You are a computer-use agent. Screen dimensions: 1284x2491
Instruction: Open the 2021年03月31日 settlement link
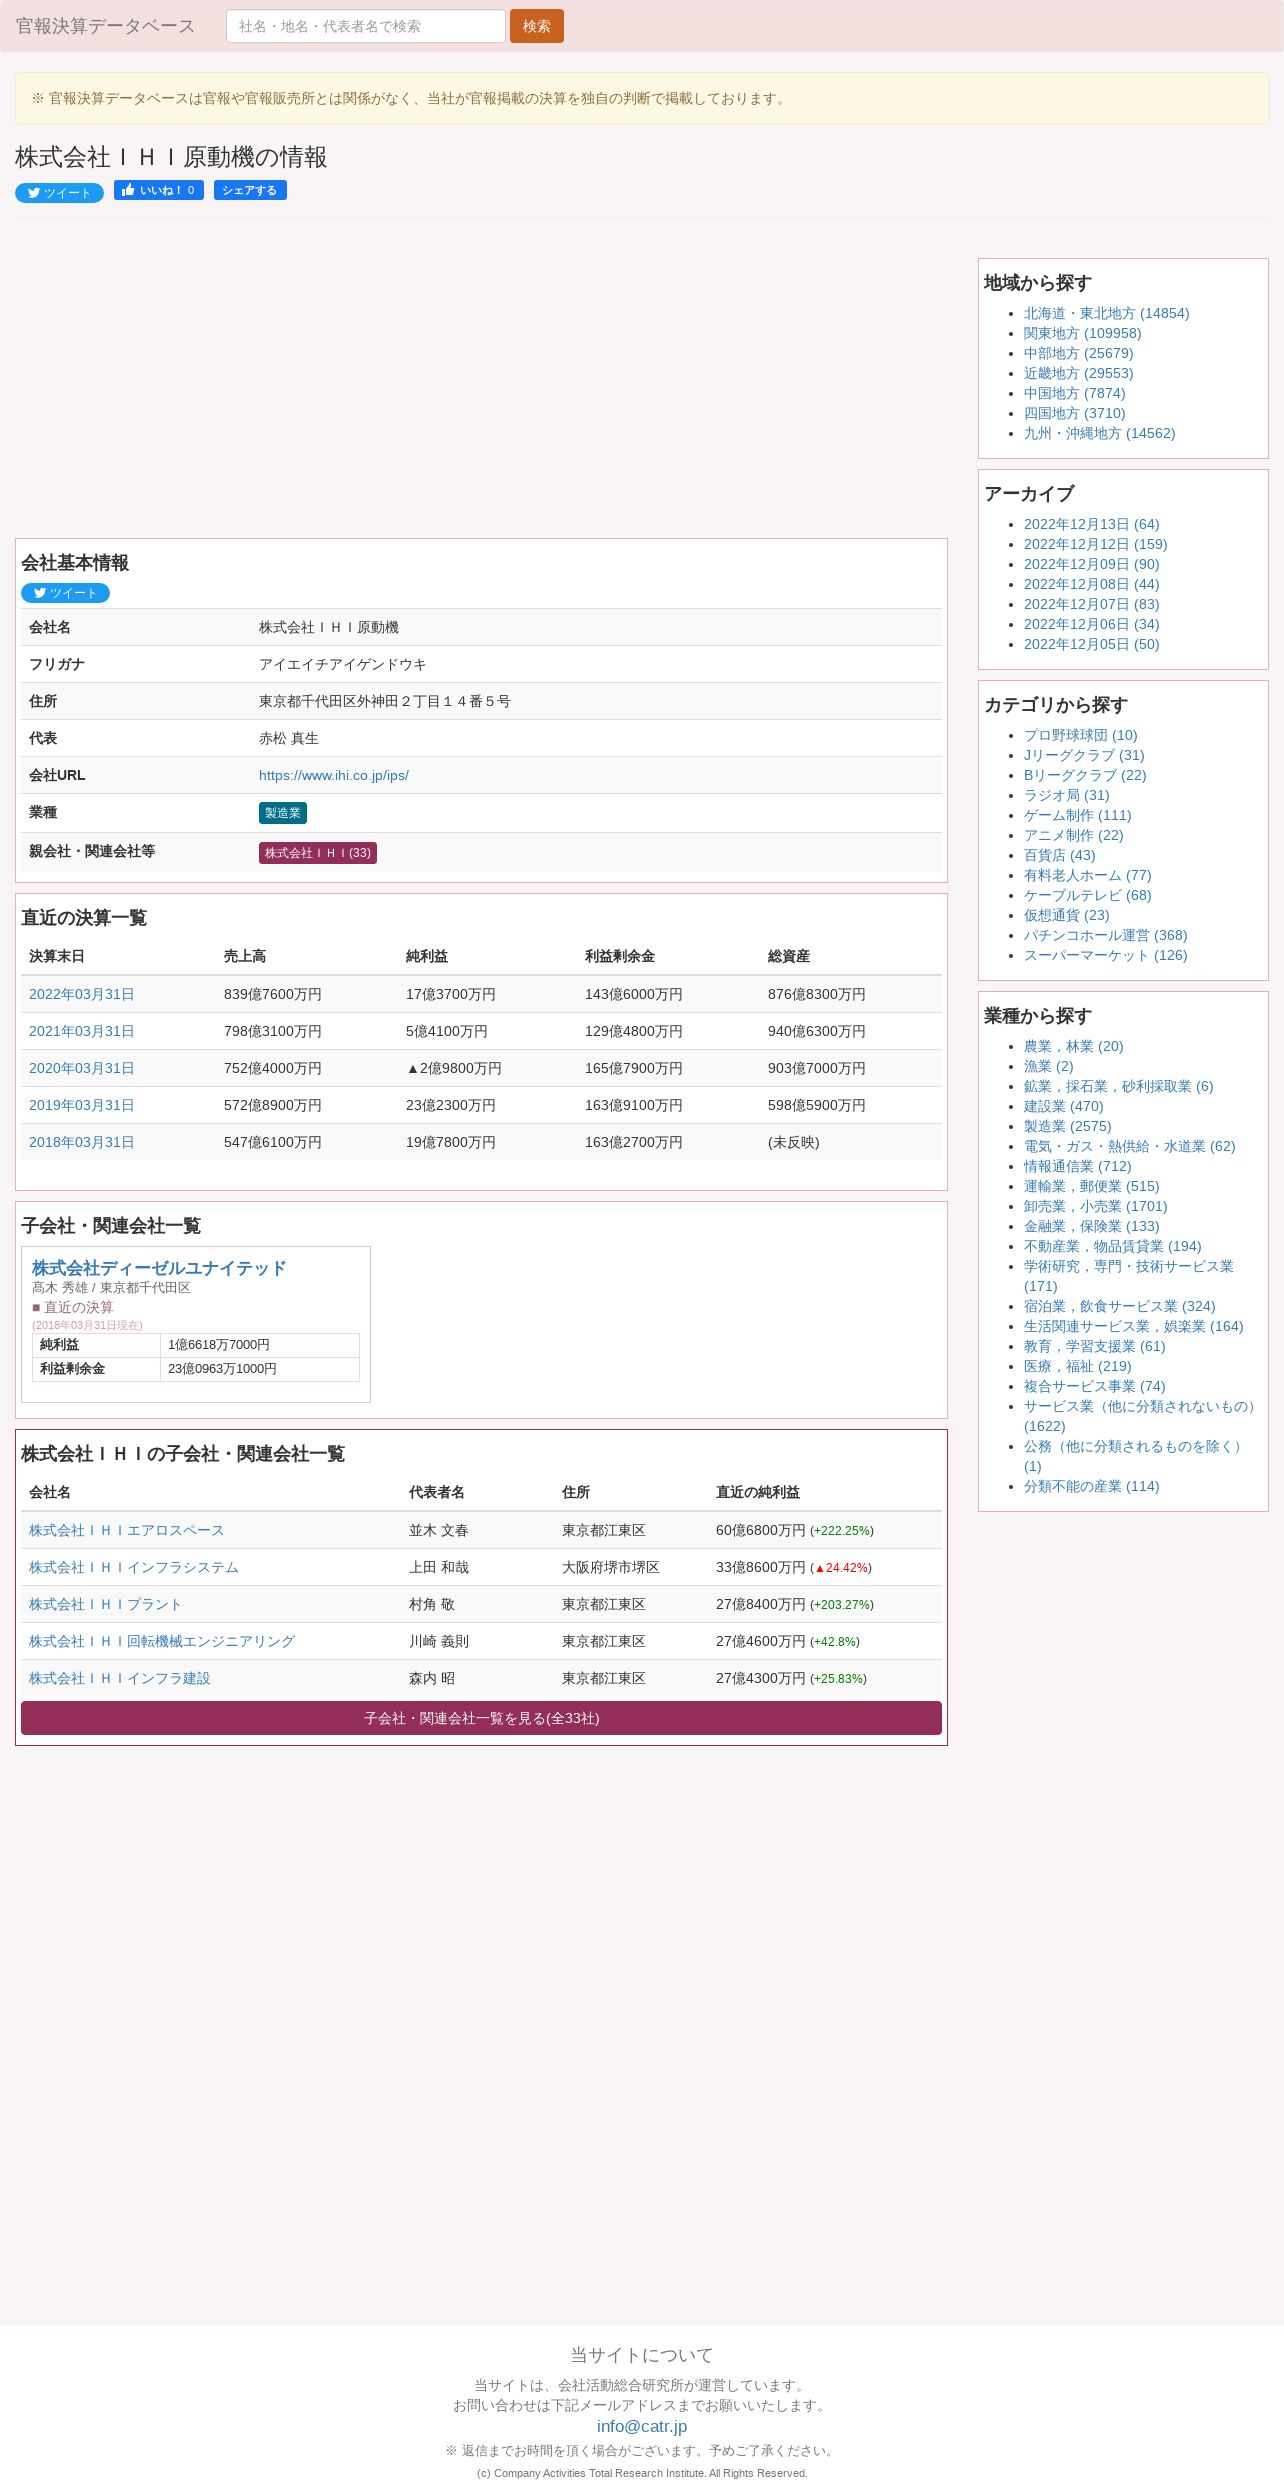click(x=81, y=1031)
